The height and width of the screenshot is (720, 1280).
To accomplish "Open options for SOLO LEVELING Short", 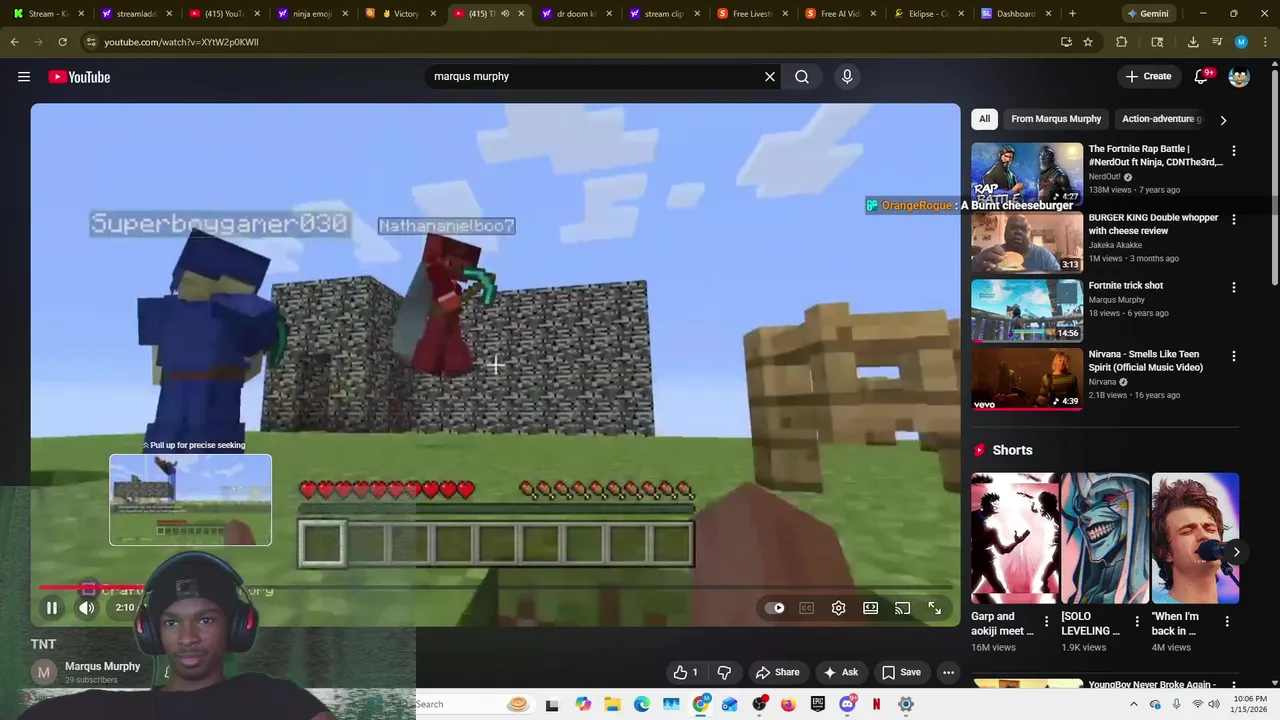I will coord(1137,622).
